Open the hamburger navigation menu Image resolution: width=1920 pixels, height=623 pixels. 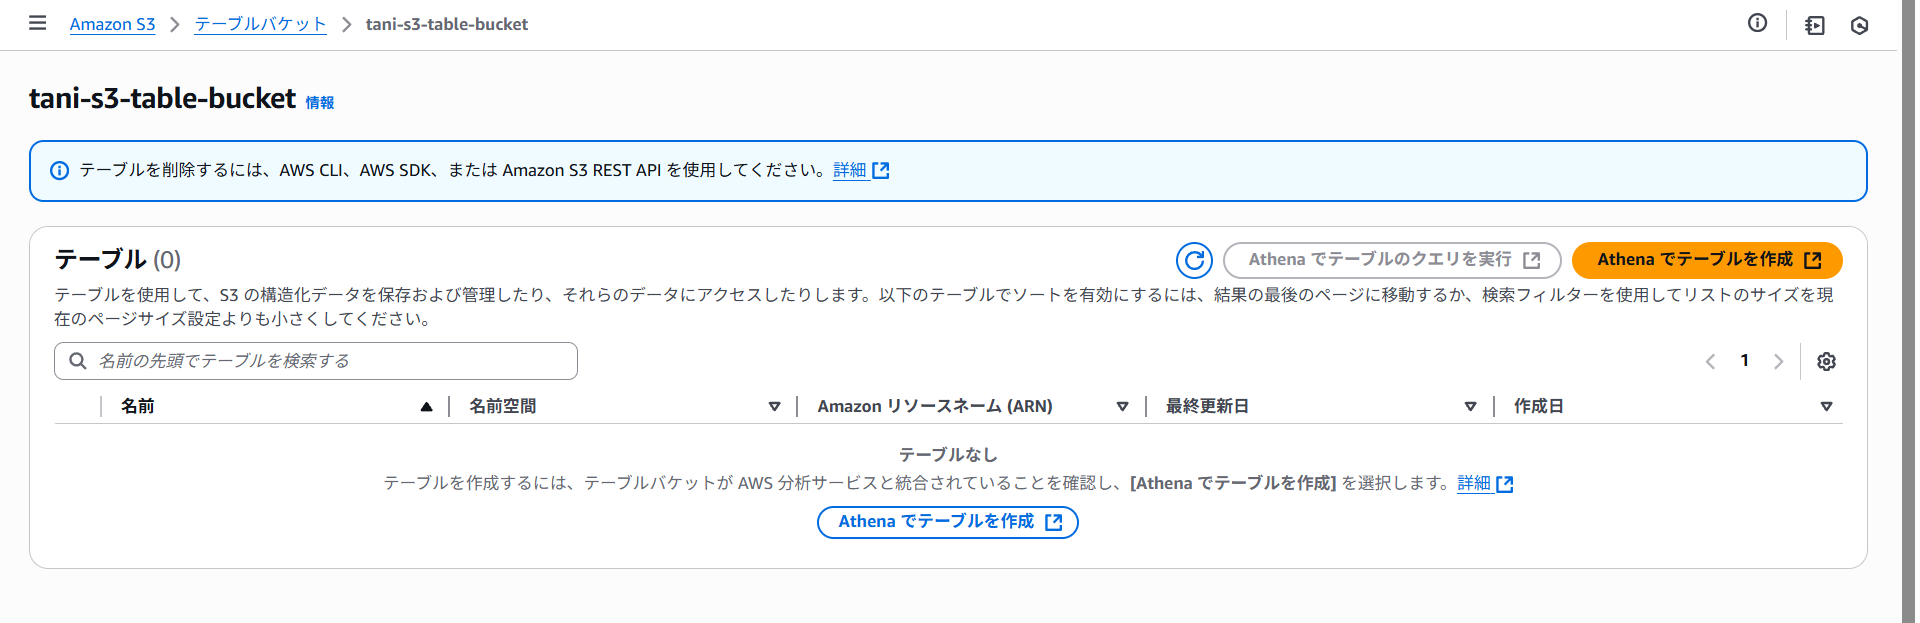[x=38, y=23]
